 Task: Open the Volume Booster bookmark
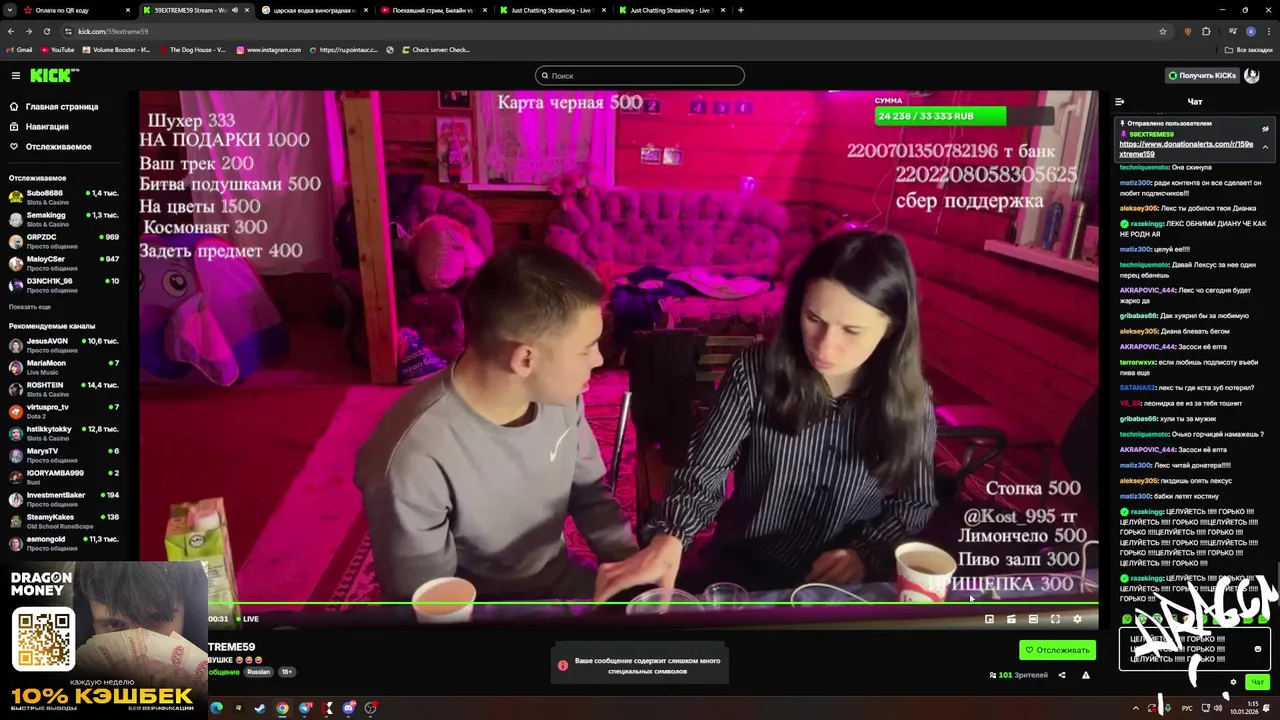click(116, 49)
